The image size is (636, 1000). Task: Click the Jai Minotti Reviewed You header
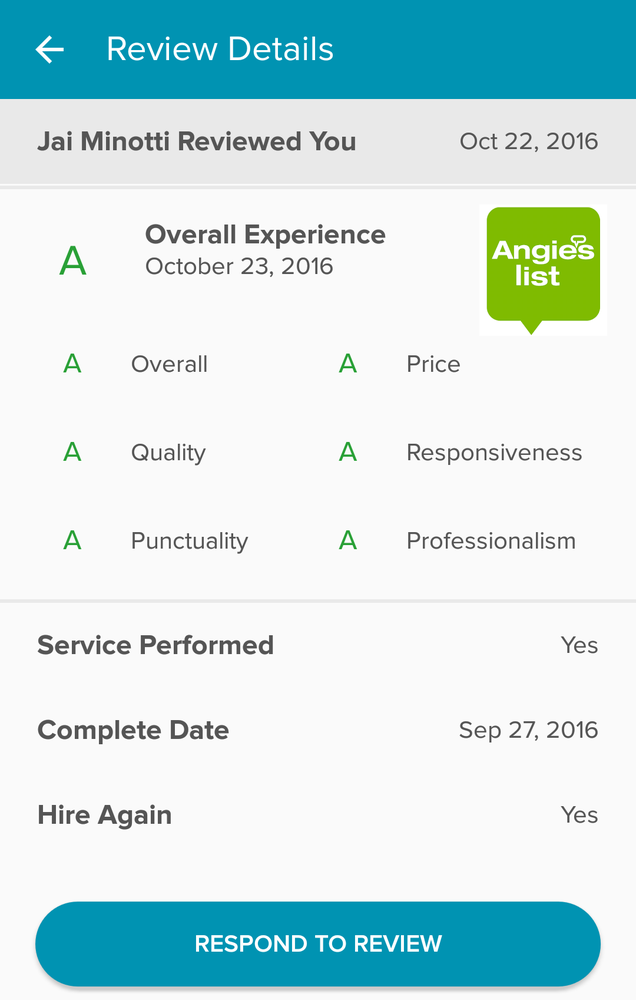tap(196, 141)
